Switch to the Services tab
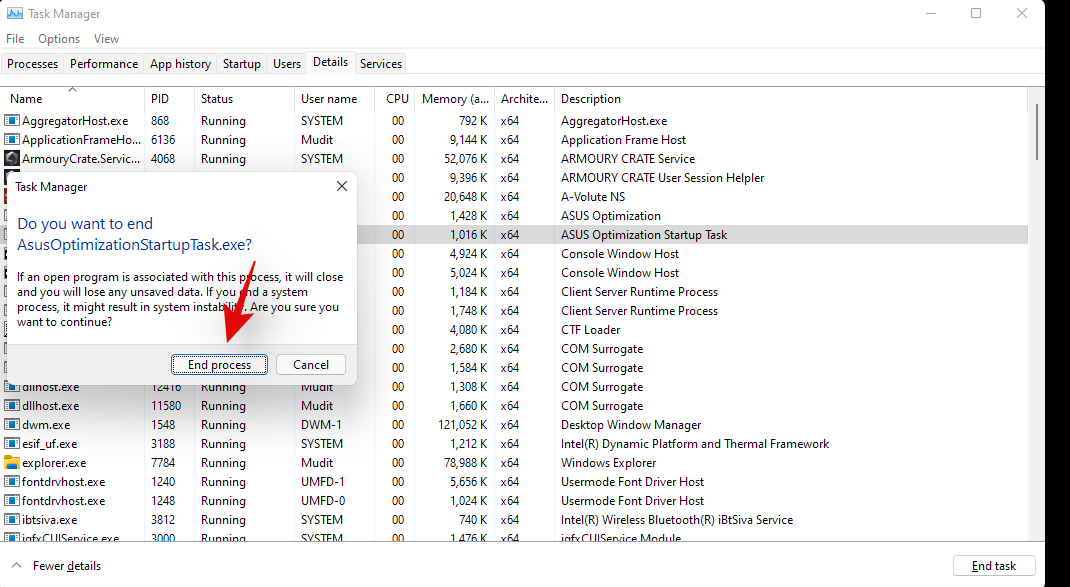 point(381,64)
